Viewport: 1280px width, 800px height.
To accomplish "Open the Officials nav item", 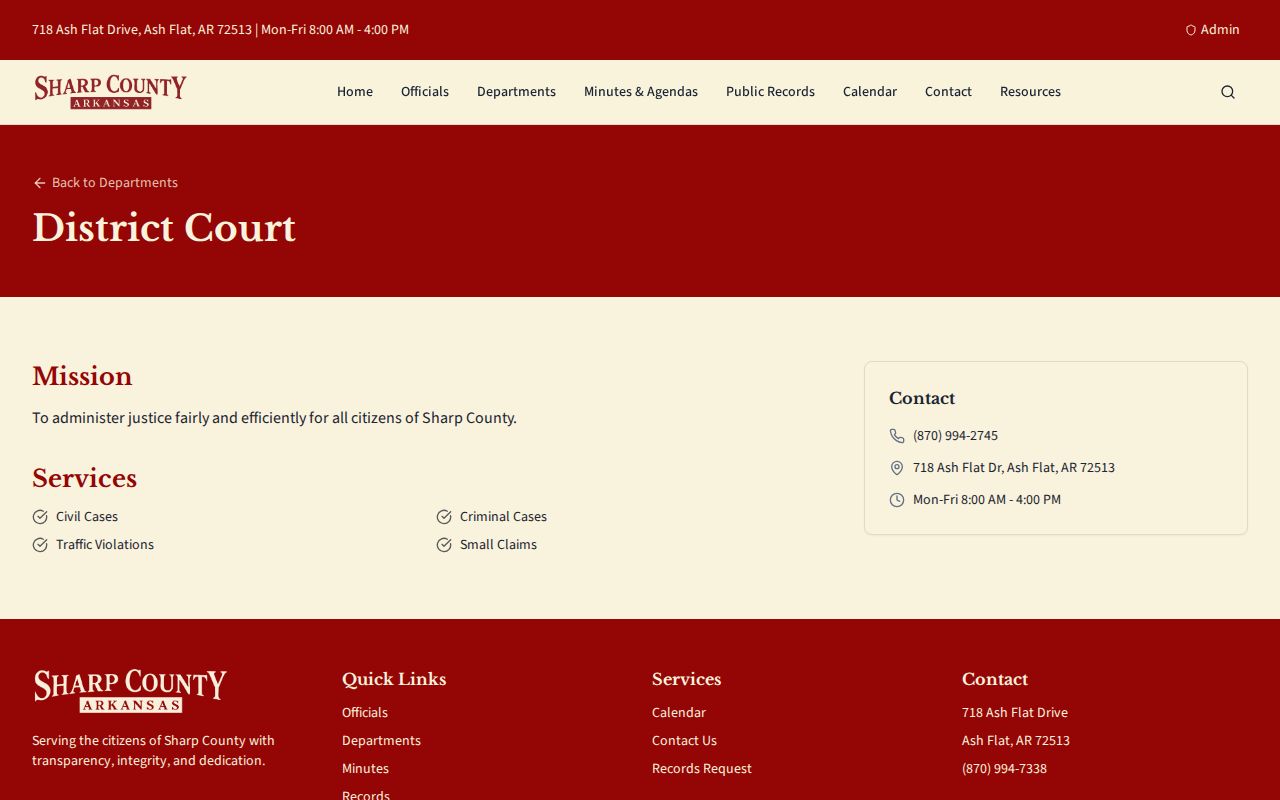I will (425, 92).
